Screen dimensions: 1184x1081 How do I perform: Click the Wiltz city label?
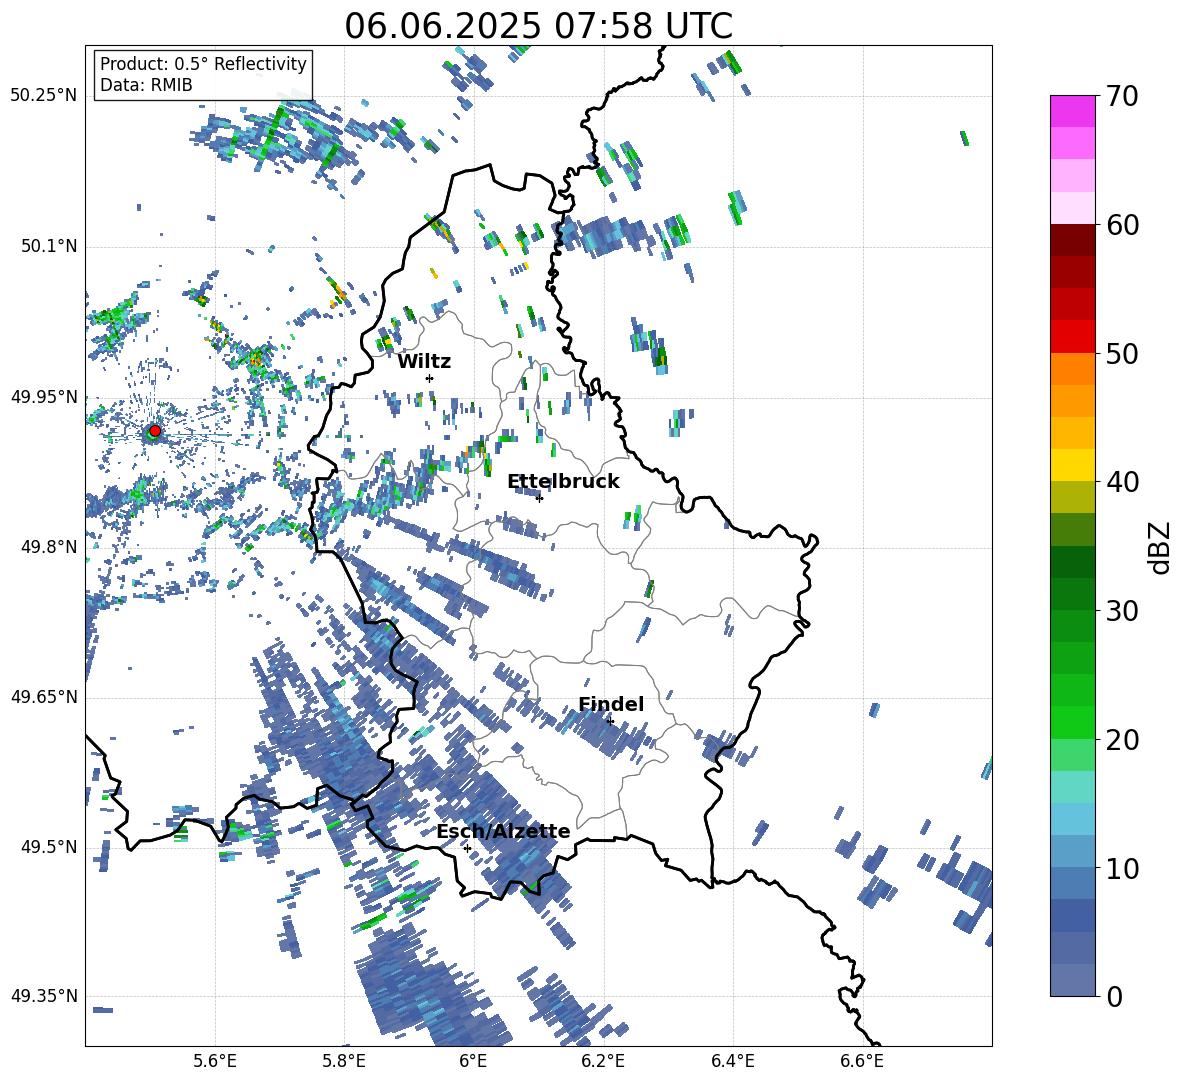(424, 362)
